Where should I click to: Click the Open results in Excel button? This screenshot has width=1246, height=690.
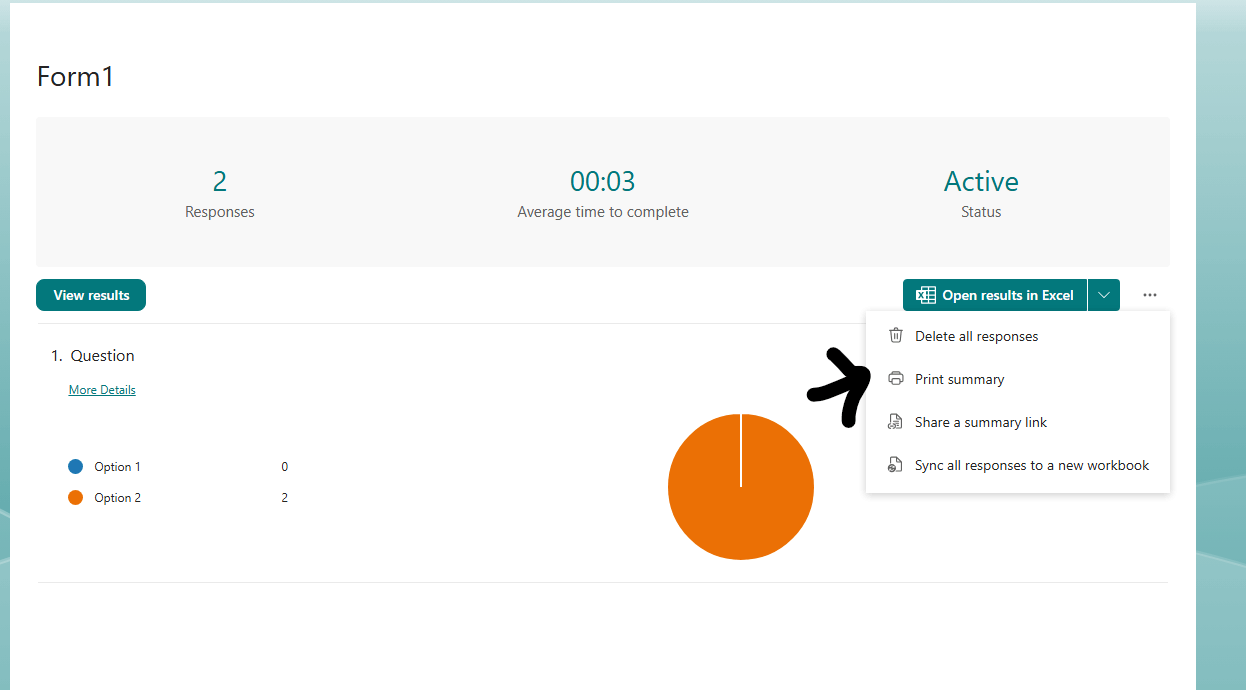(995, 295)
